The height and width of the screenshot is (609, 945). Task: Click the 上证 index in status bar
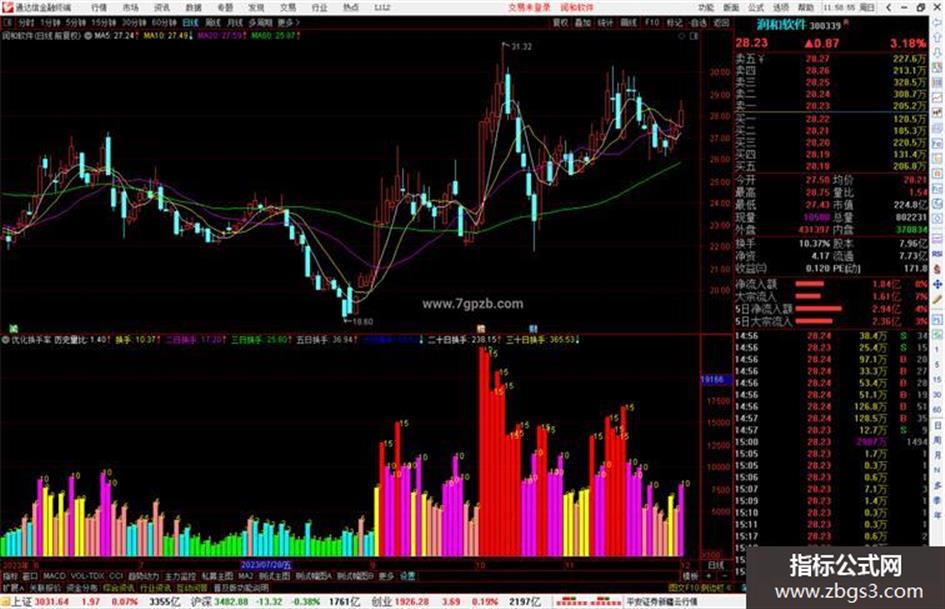click(x=22, y=602)
